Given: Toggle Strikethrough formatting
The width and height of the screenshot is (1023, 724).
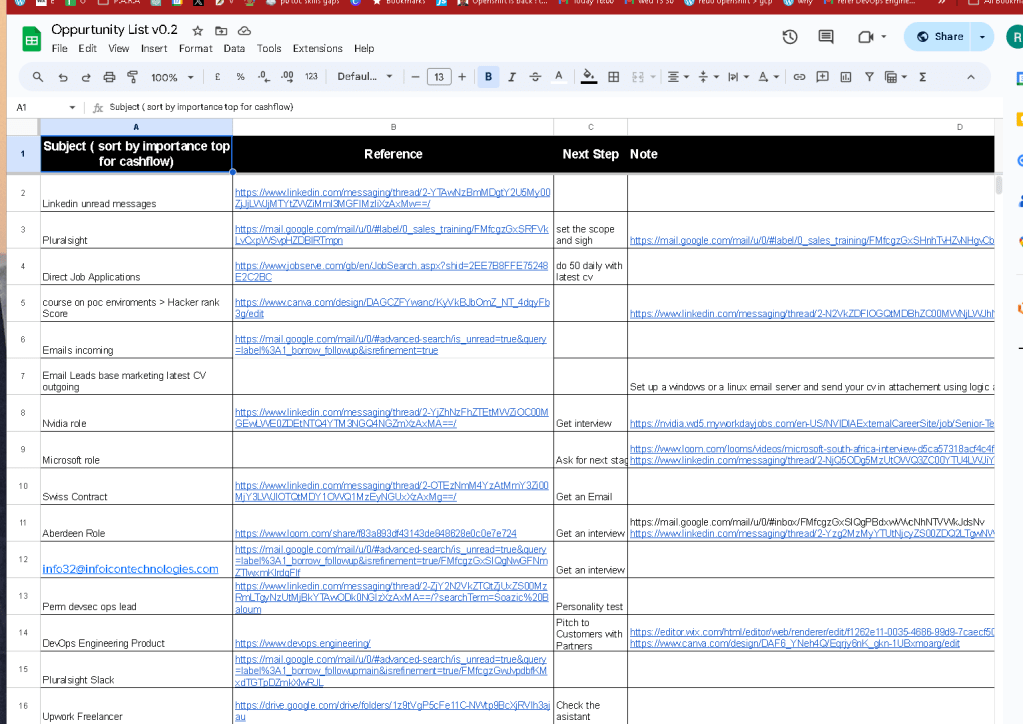Looking at the screenshot, I should 535,77.
